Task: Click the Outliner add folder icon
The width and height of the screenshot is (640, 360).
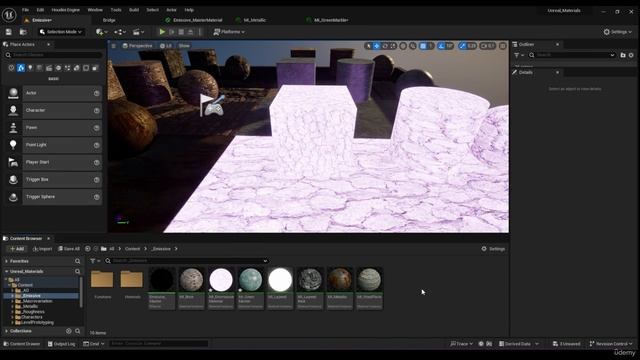Action: point(623,55)
